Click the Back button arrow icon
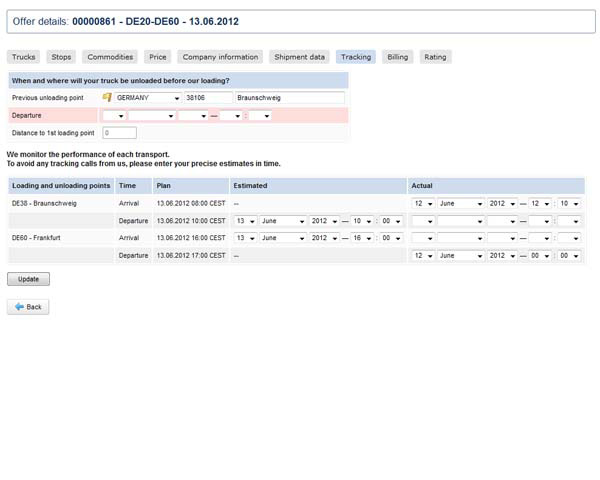The height and width of the screenshot is (480, 600). (x=19, y=307)
